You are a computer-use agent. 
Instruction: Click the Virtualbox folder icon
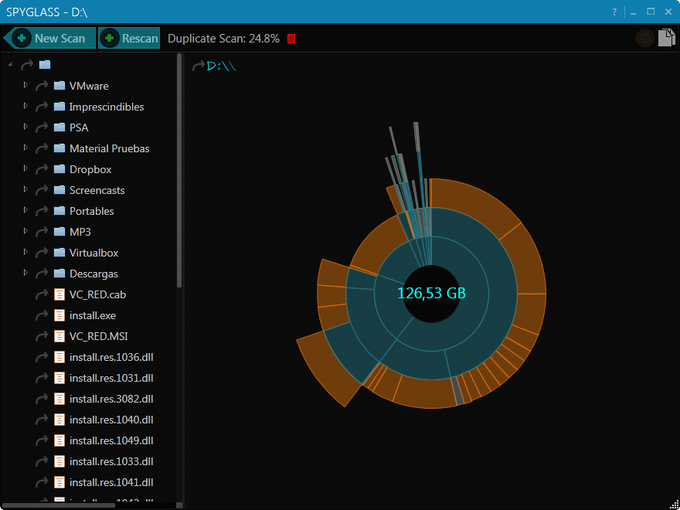pos(59,253)
